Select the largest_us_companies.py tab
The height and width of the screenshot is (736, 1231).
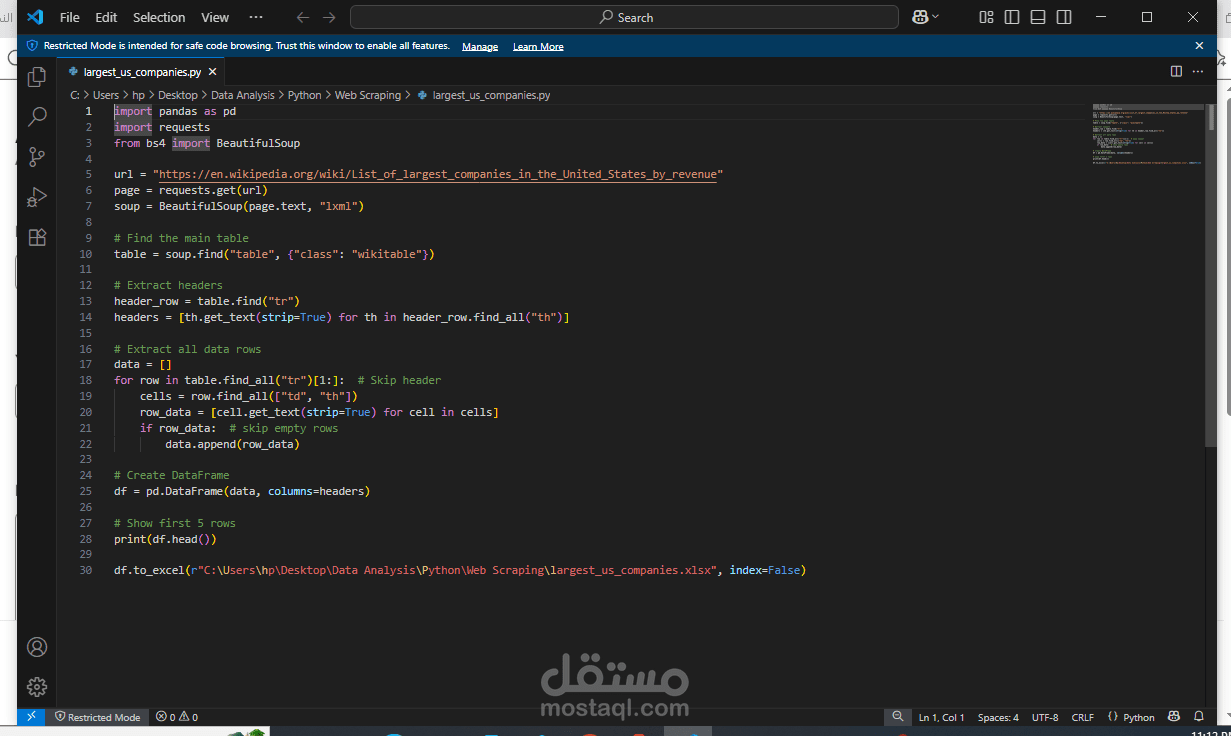[142, 72]
